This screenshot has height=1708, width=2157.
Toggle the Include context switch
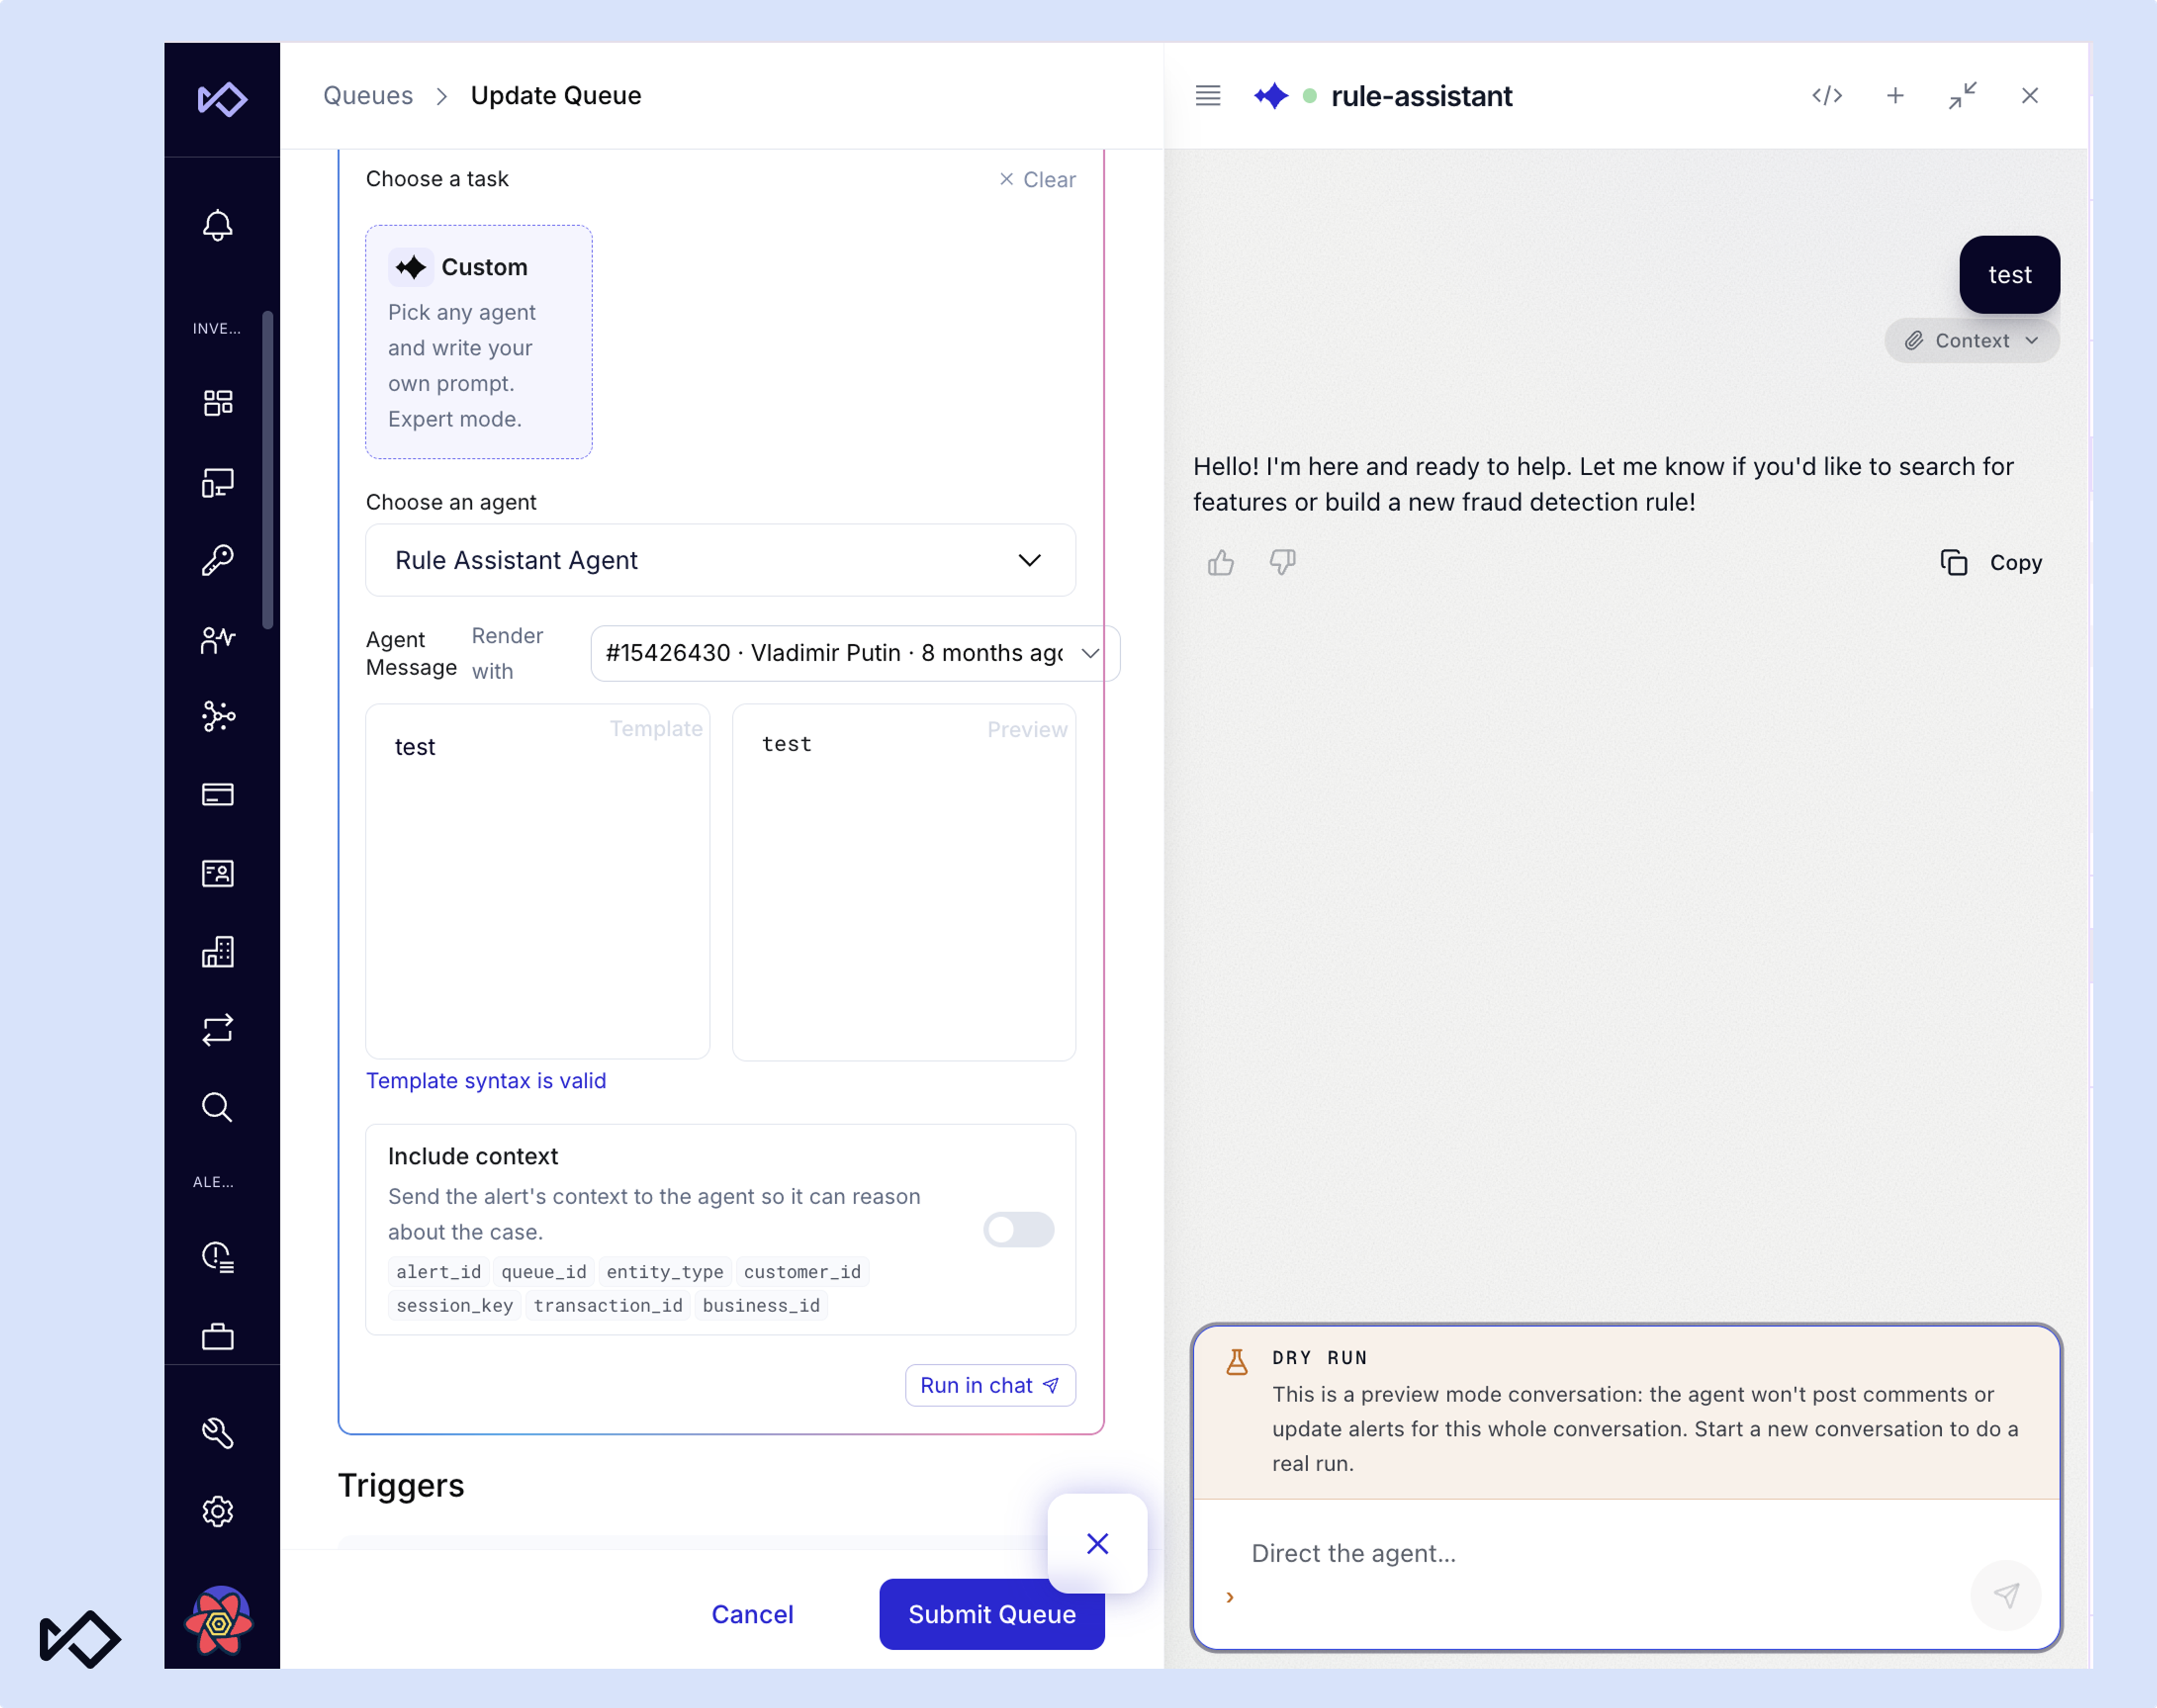[1018, 1229]
